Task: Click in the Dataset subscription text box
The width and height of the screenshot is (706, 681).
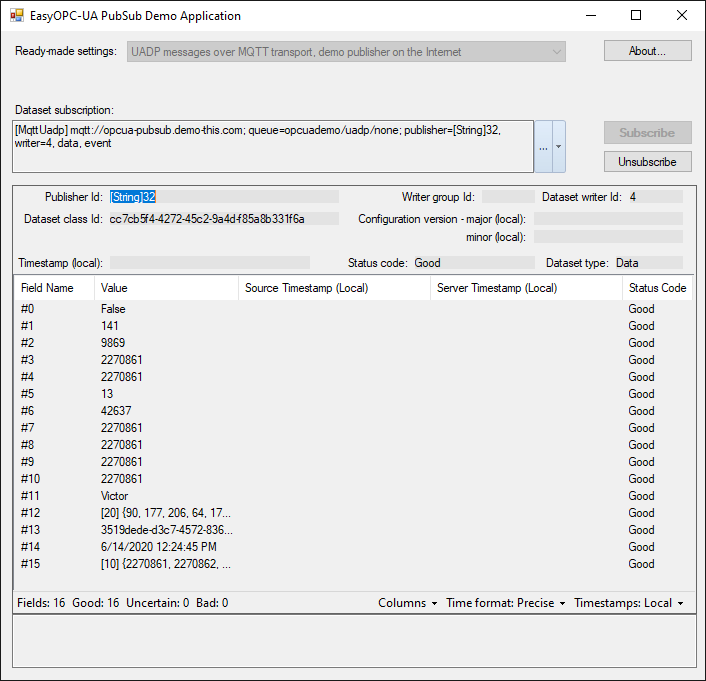Action: [x=273, y=147]
